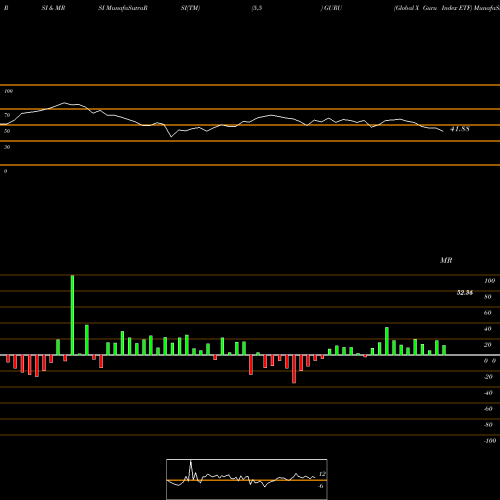
Task: Click the '-80' label on the MR axis
Action: pos(488,425)
